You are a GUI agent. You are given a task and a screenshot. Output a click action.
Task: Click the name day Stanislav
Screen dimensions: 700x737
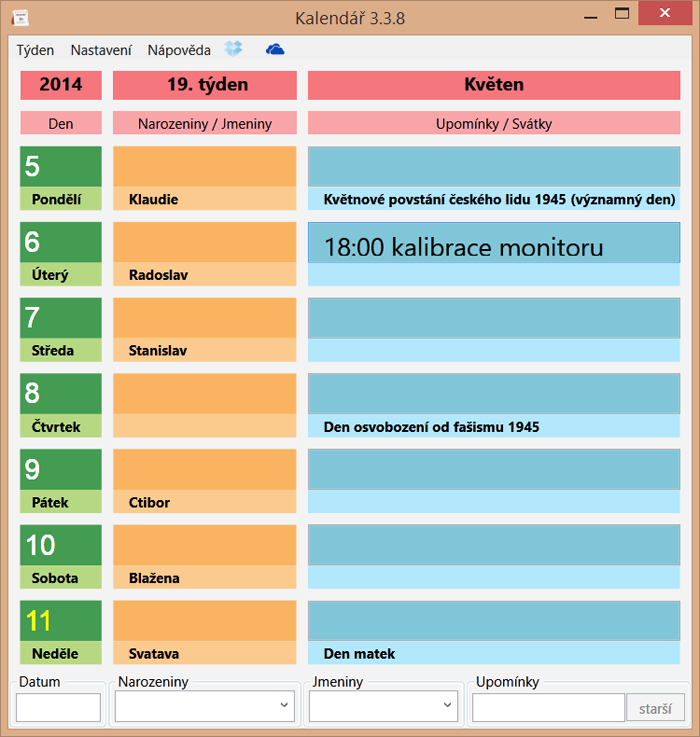point(158,351)
